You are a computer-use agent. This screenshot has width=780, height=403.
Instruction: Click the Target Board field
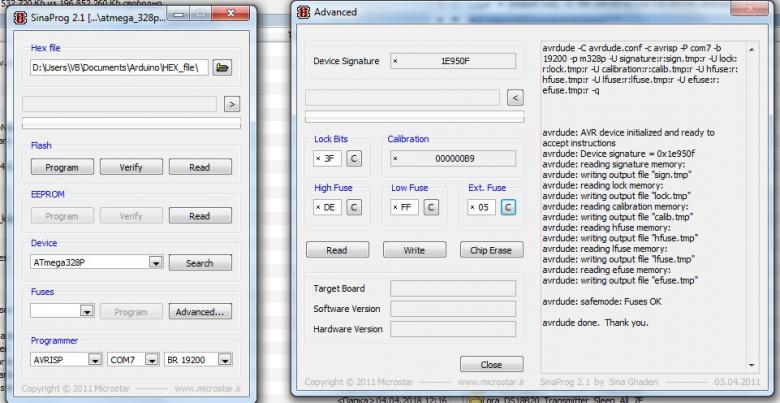tap(453, 289)
